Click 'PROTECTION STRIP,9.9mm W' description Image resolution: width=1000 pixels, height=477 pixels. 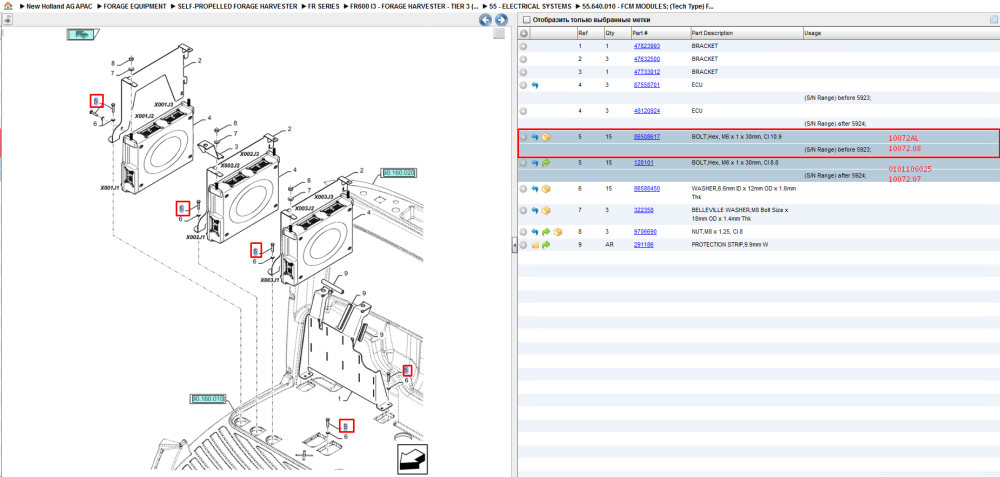pyautogui.click(x=728, y=245)
